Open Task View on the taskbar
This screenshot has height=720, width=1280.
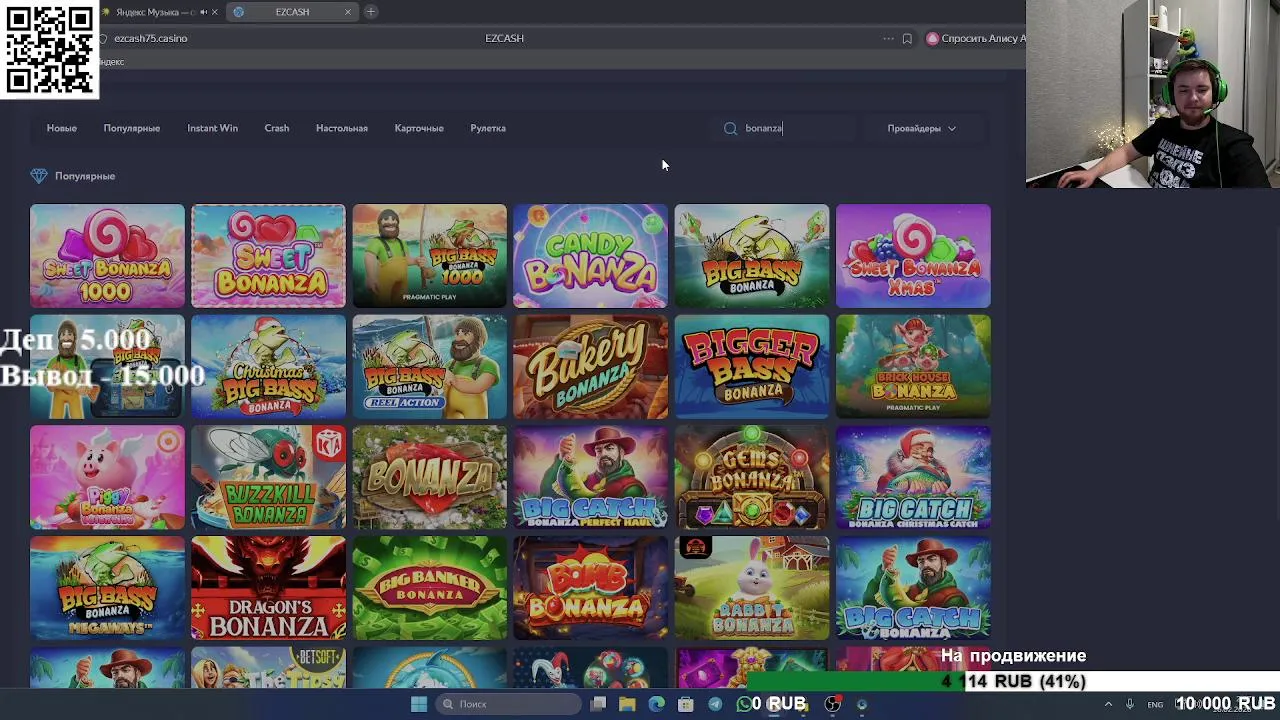[598, 704]
